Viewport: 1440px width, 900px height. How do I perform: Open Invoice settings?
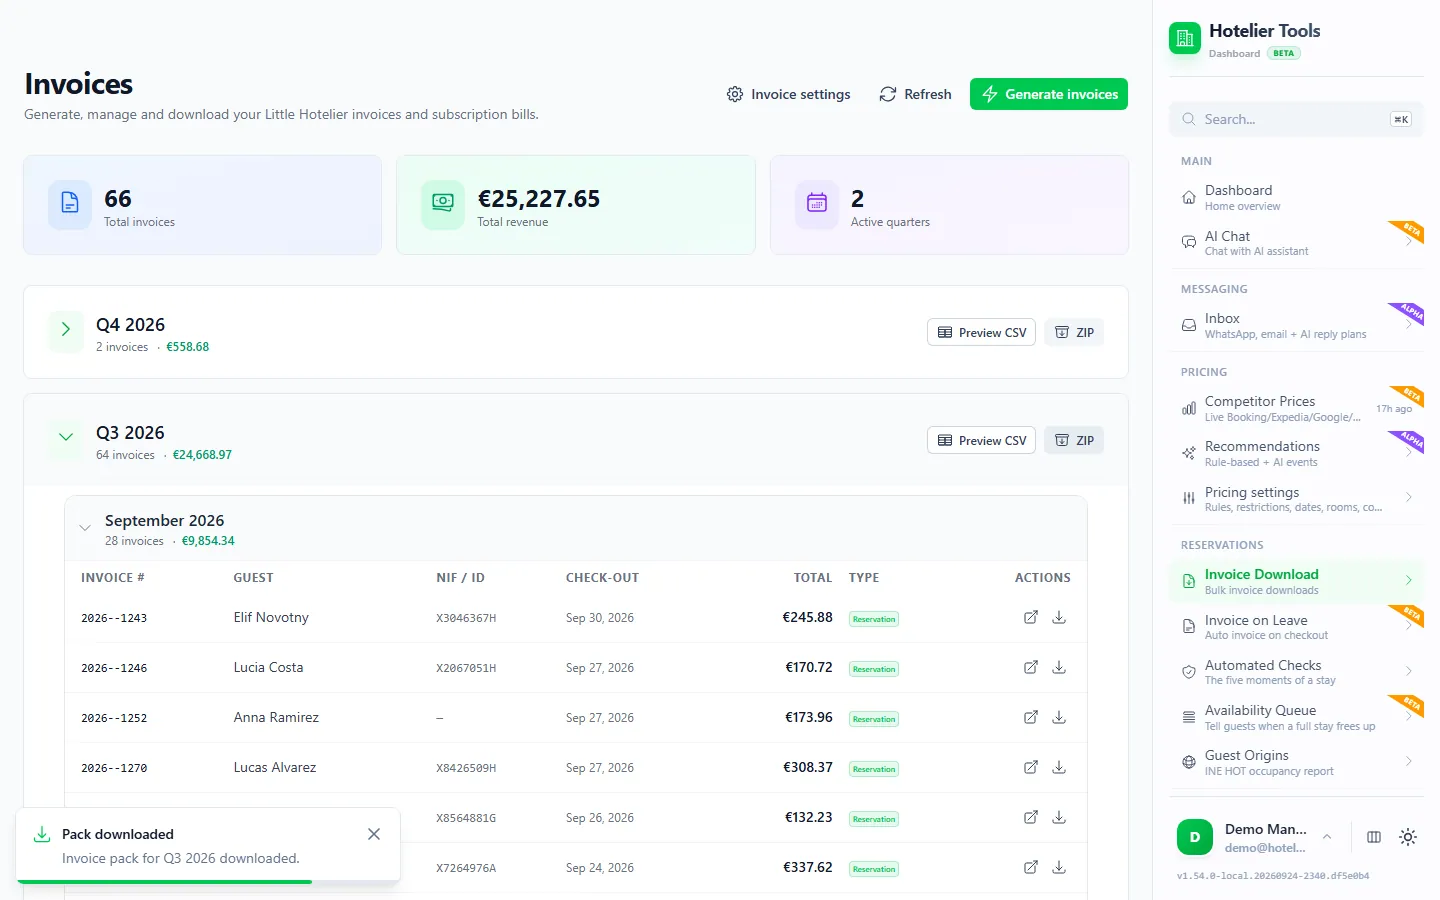coord(788,94)
